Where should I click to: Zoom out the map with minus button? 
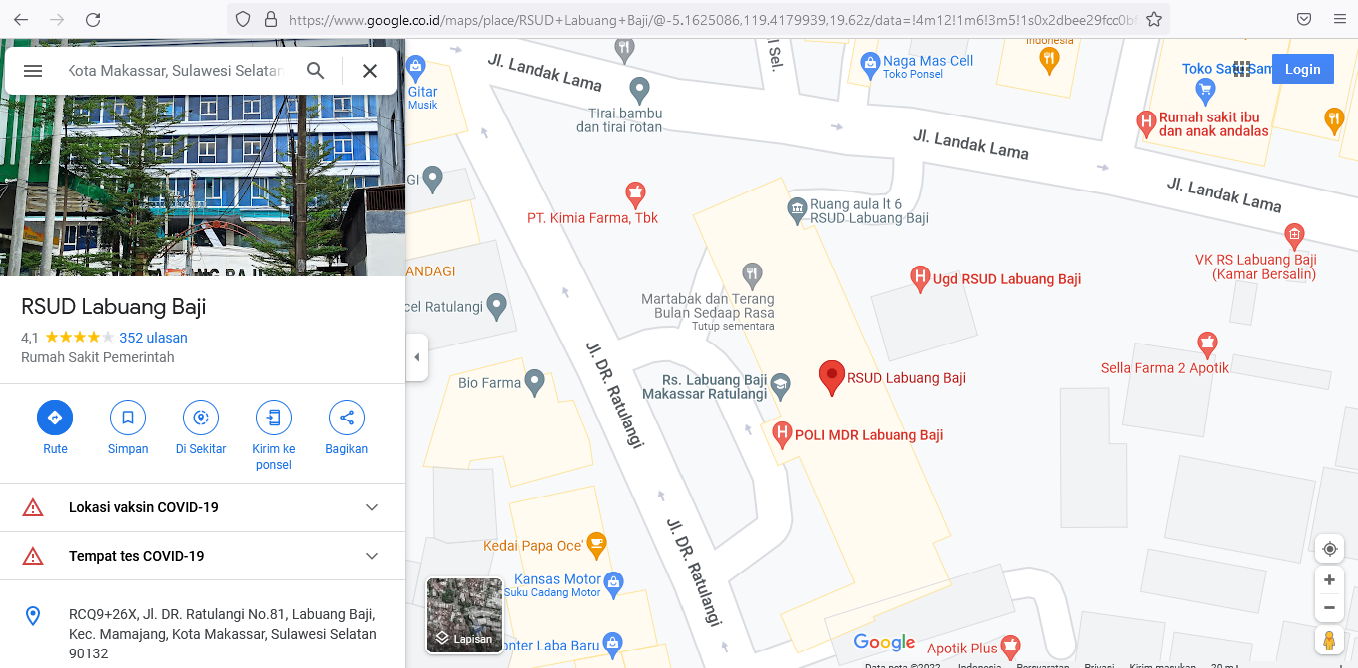[x=1329, y=607]
